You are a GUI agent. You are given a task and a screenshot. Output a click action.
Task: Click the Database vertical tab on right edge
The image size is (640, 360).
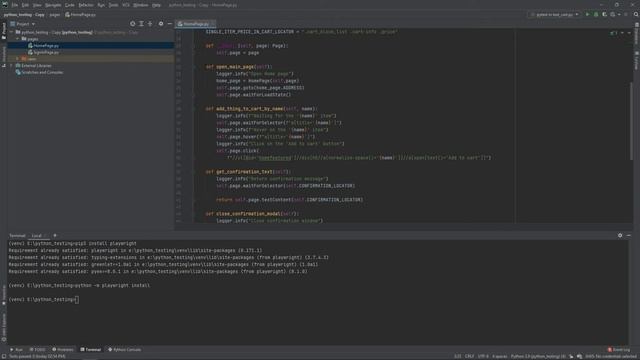point(636,34)
